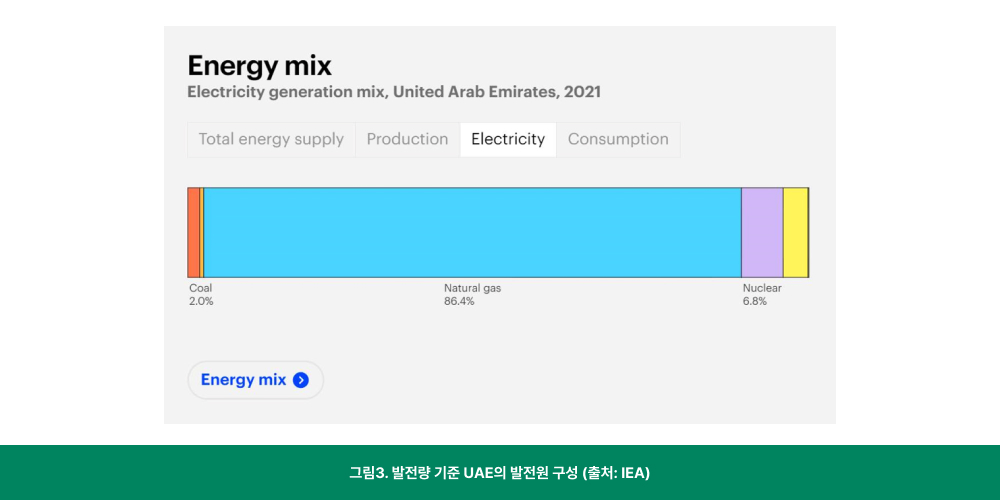The width and height of the screenshot is (1000, 500).
Task: Click the orange Coal bar segment
Action: pos(193,233)
